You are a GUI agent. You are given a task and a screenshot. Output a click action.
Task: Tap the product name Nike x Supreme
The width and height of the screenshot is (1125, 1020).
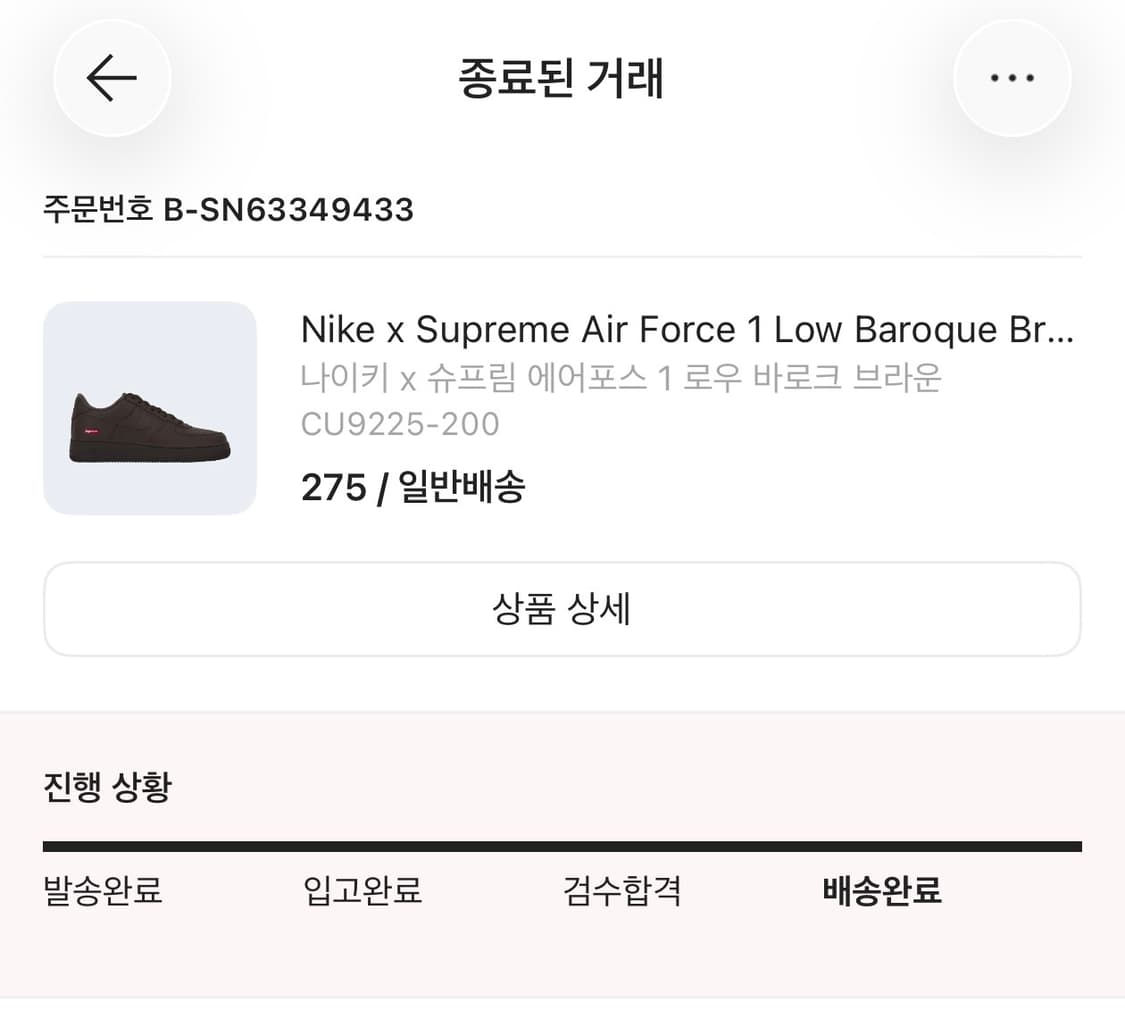coord(688,329)
